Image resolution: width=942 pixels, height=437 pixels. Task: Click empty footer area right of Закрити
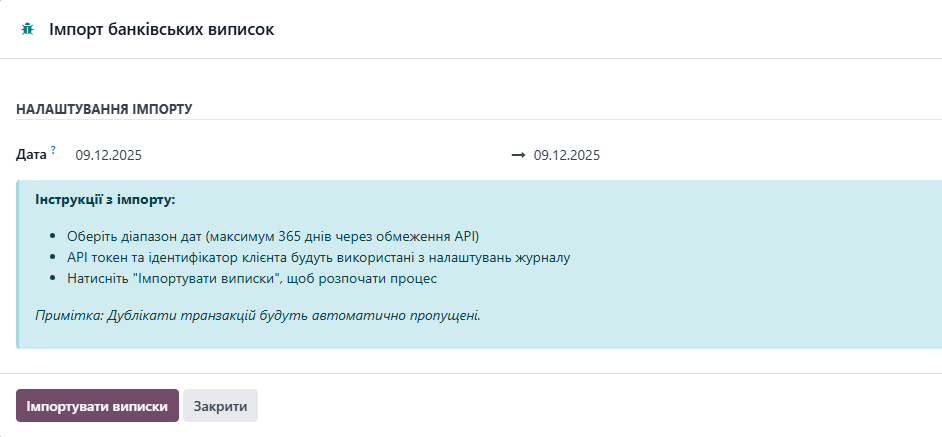click(x=600, y=406)
